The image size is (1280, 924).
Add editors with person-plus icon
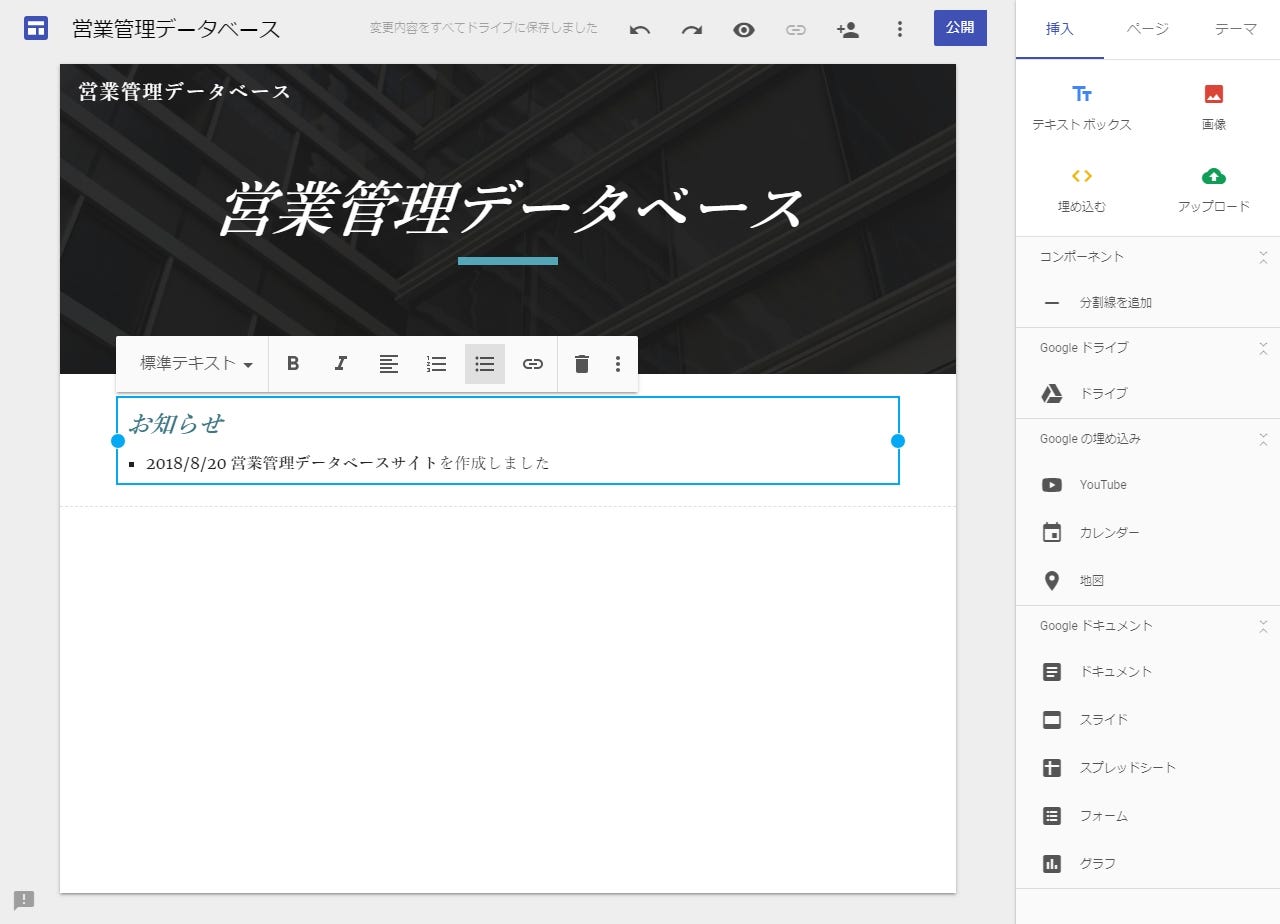click(x=848, y=29)
